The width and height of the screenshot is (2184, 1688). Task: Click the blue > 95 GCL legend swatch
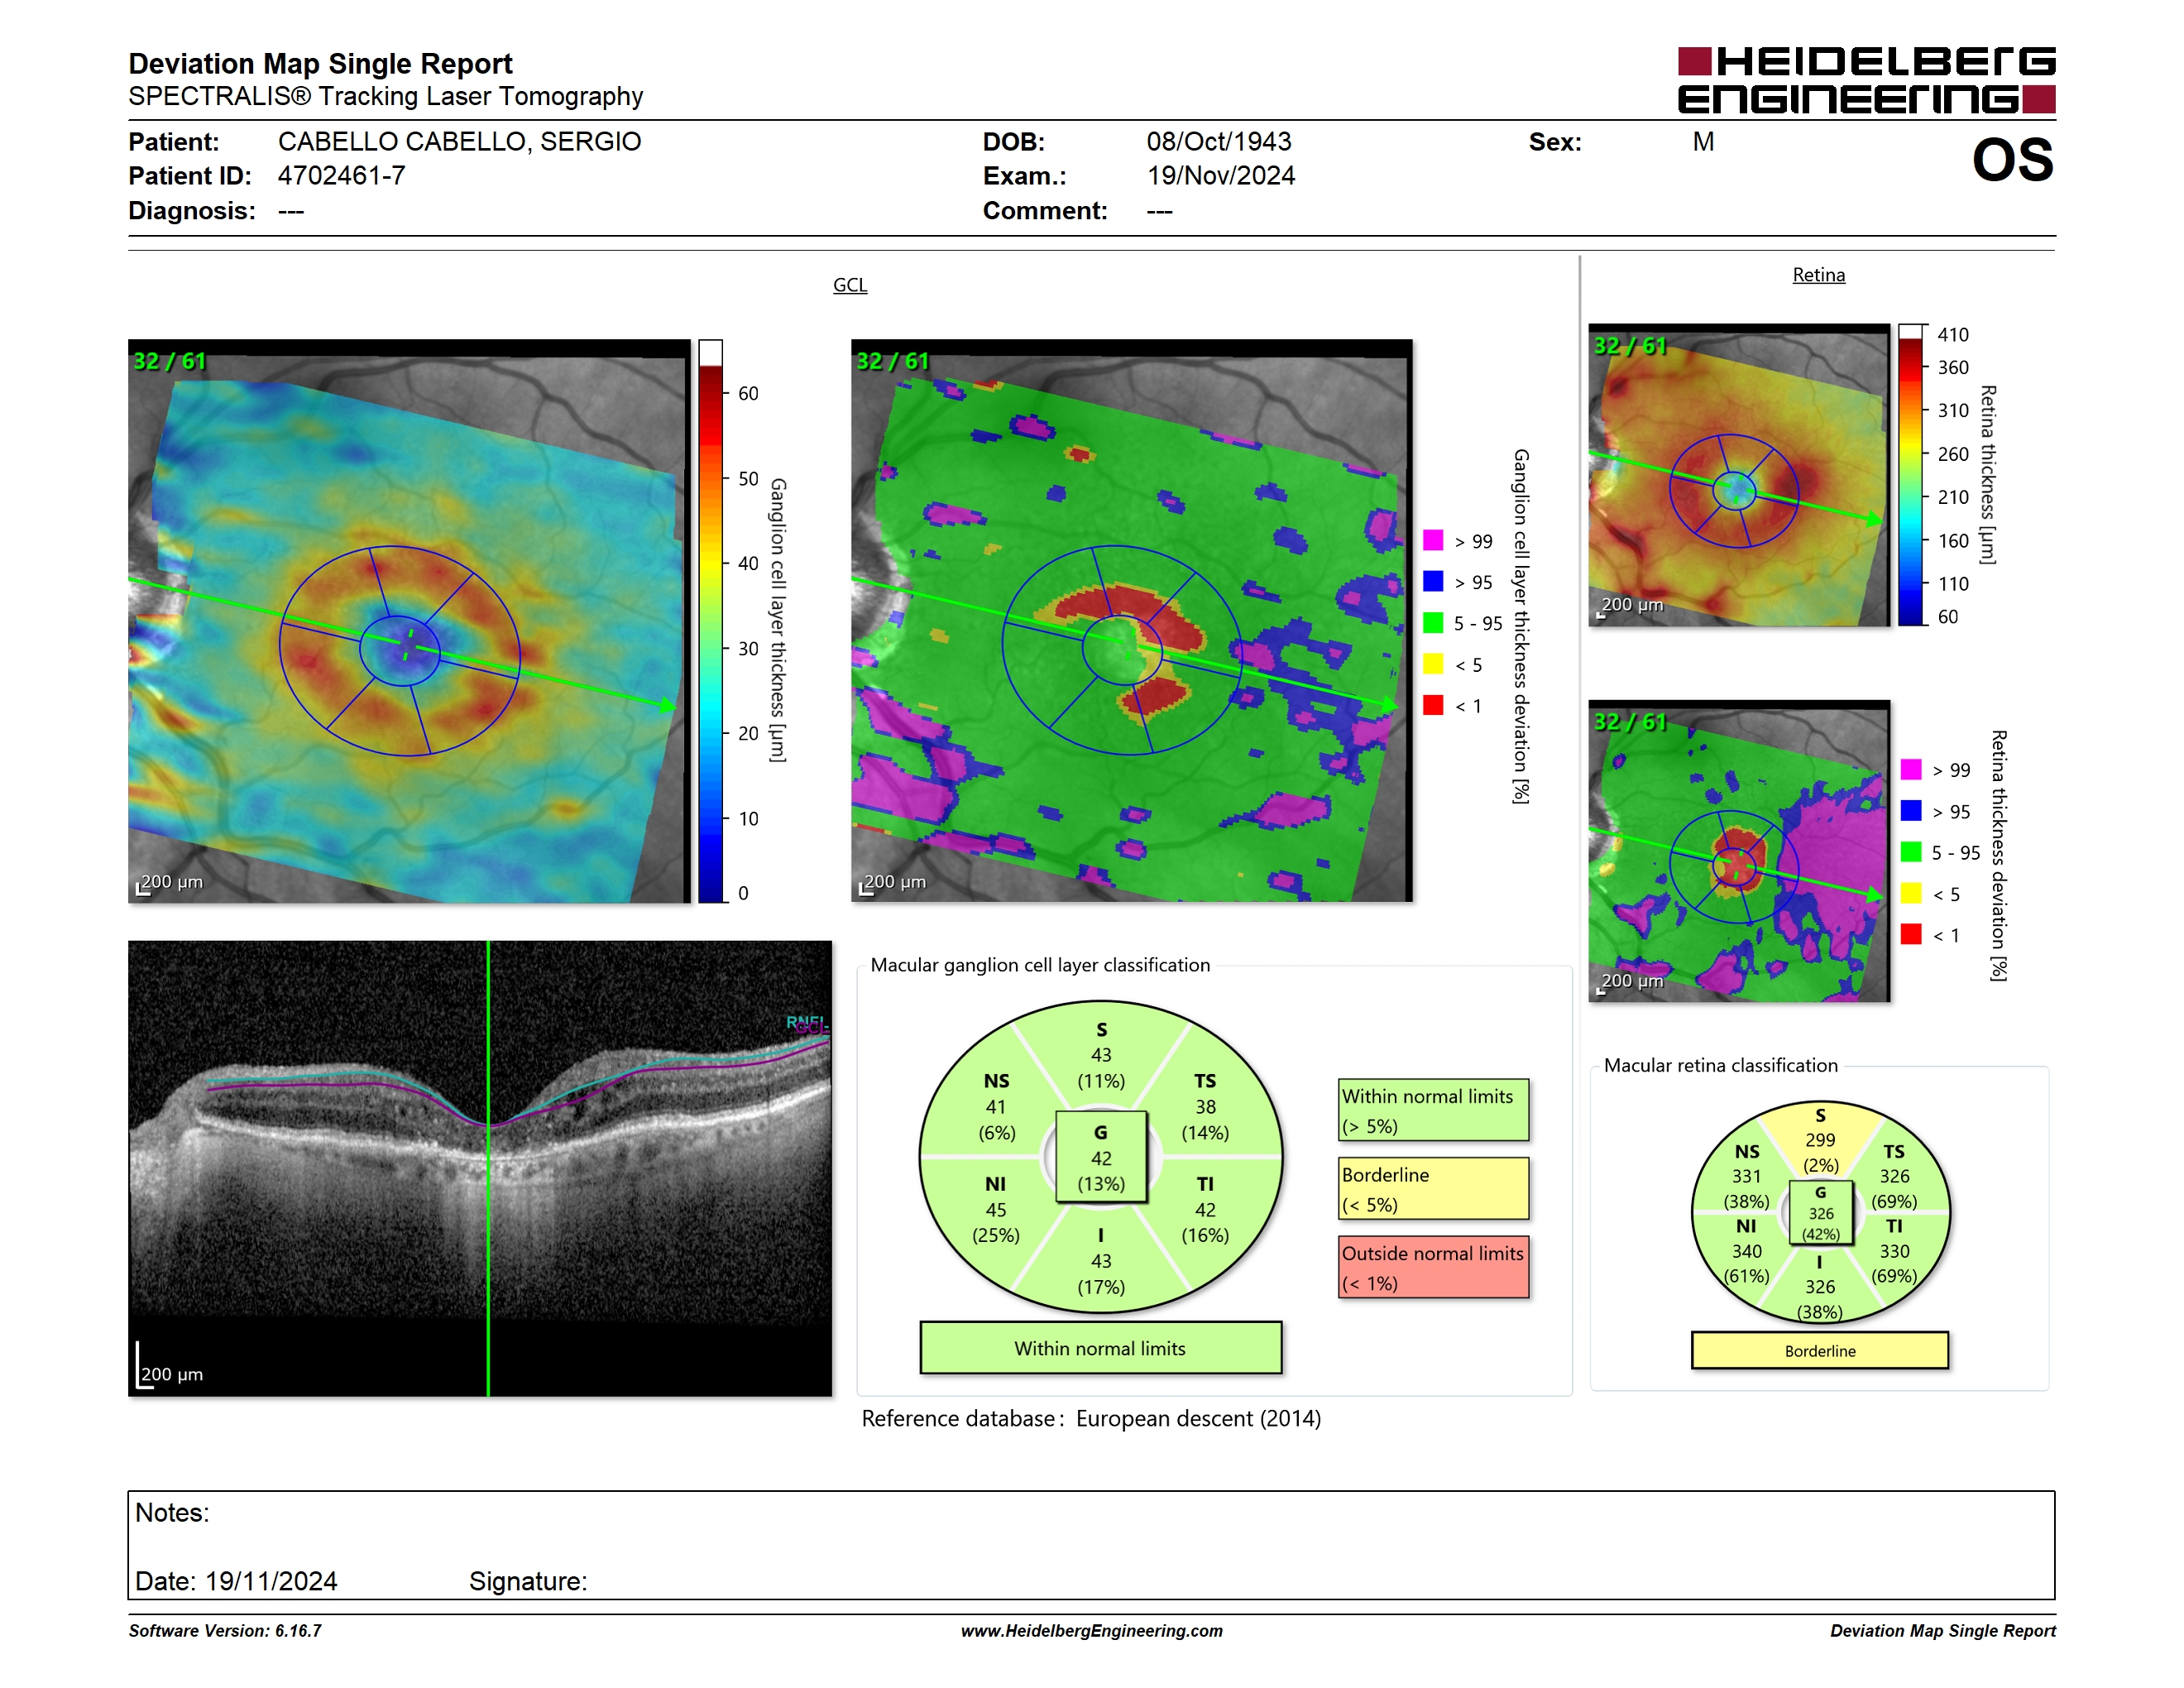(x=1433, y=581)
